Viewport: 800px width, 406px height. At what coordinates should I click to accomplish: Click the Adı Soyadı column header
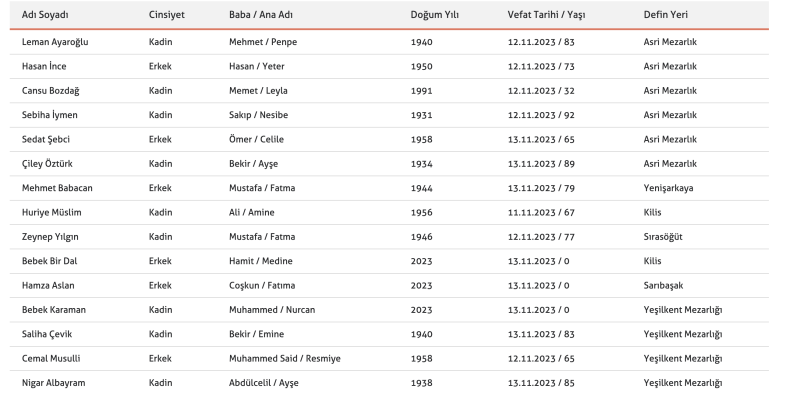(x=45, y=15)
